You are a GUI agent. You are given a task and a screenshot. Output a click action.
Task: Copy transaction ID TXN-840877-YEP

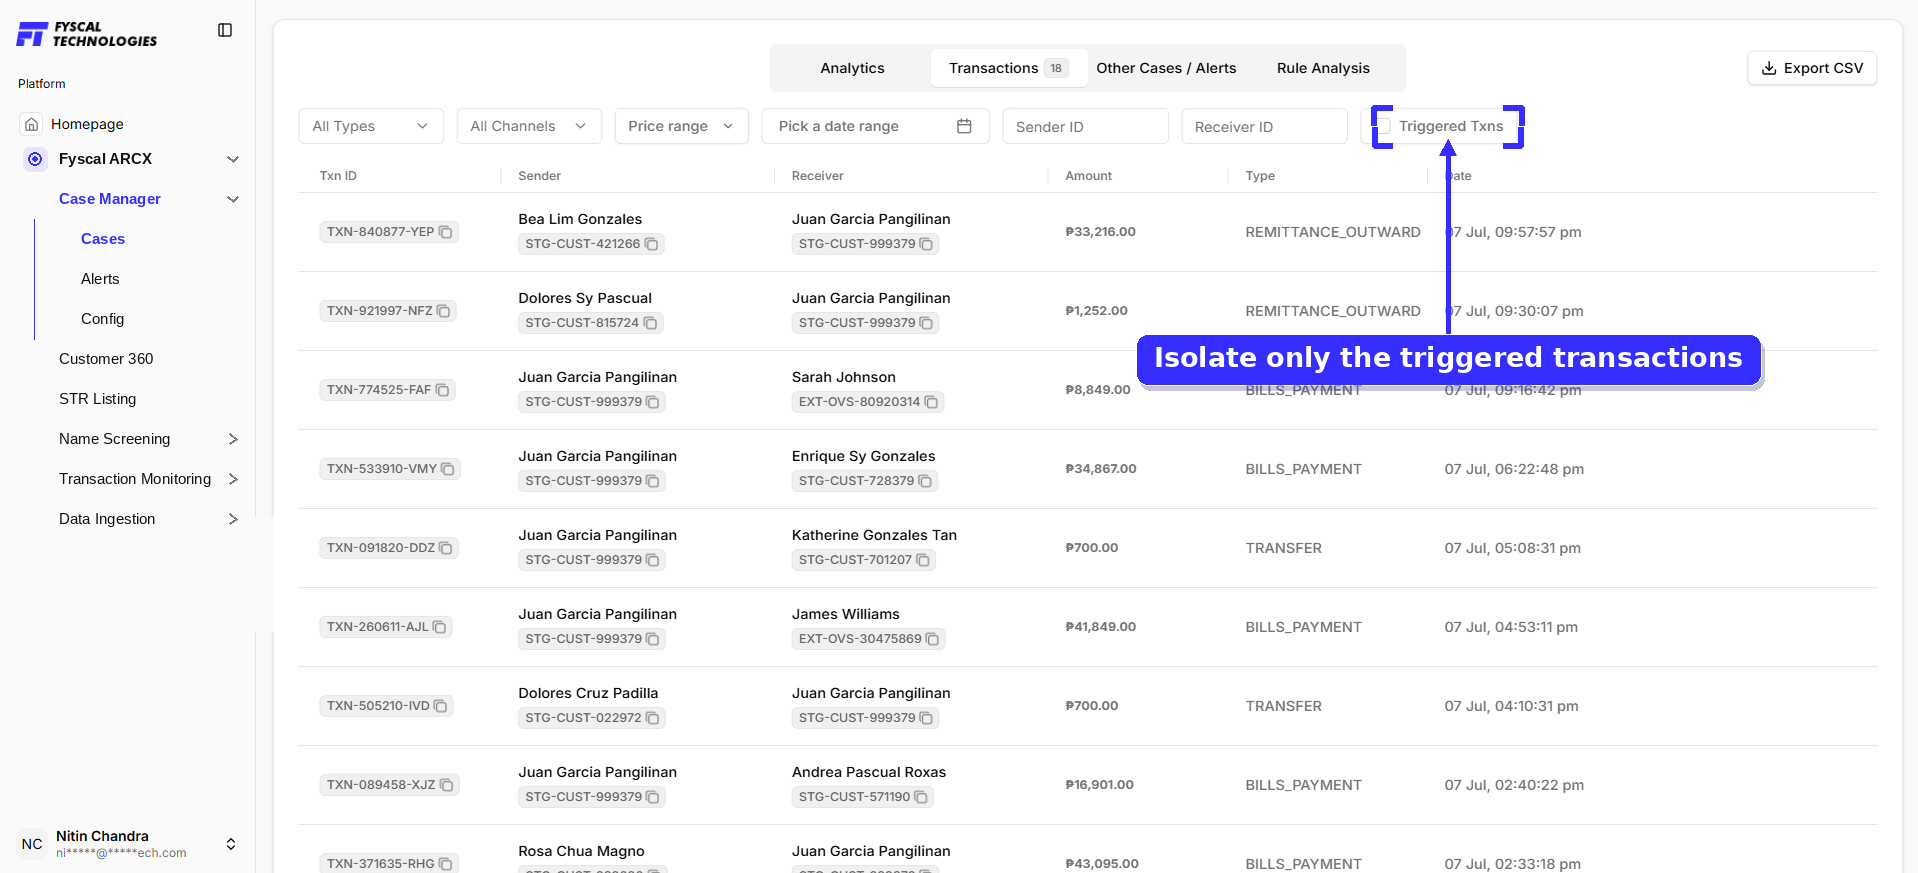[446, 232]
